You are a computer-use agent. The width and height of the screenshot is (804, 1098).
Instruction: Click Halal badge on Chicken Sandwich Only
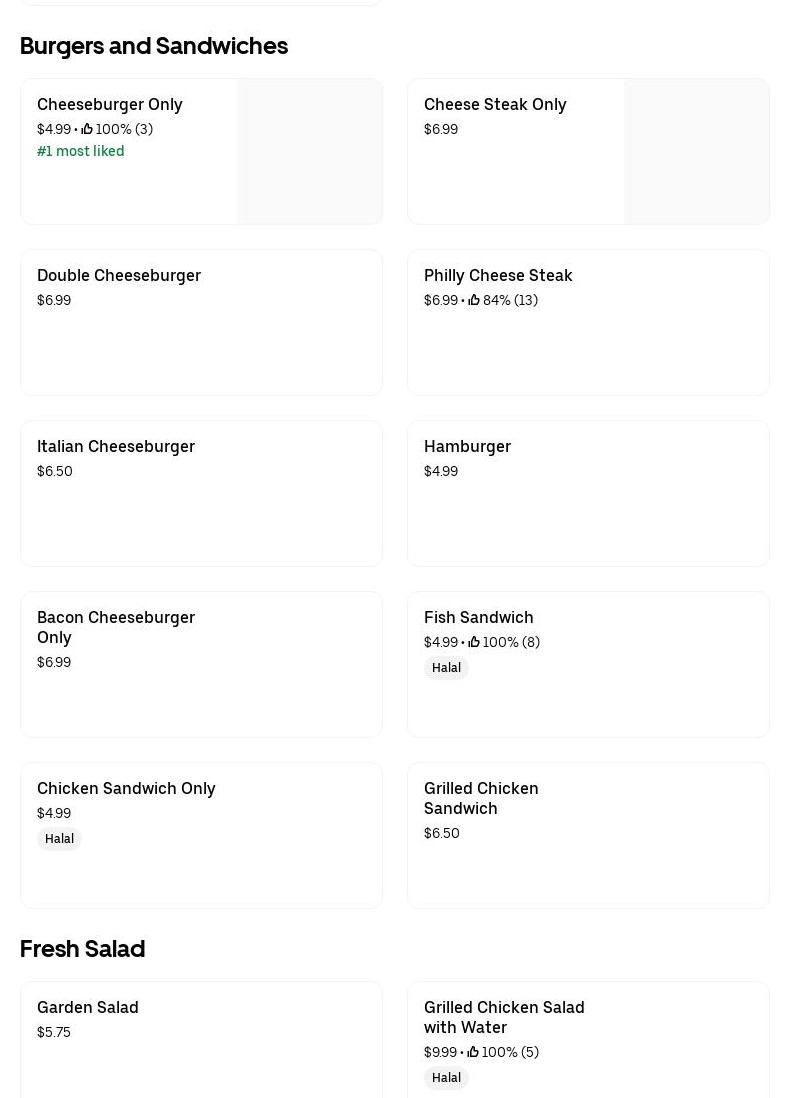[x=59, y=839]
